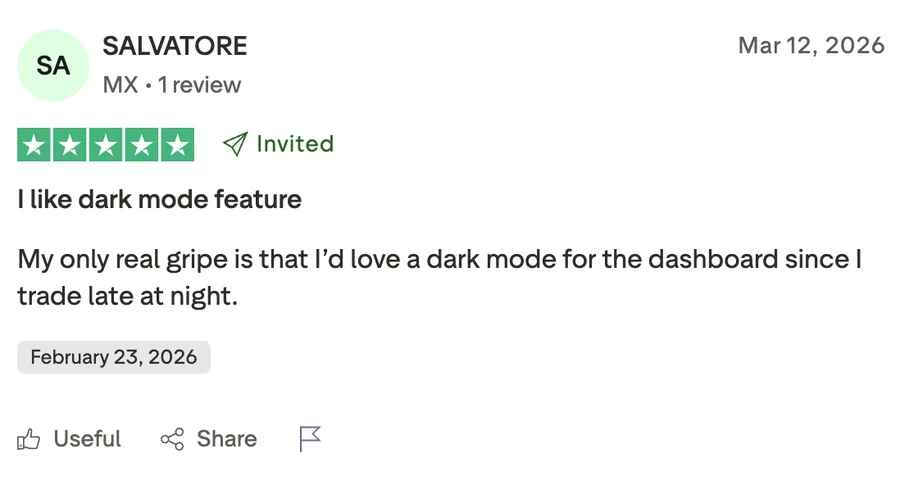Click the third green rating star
Viewport: 900px width, 485px height.
(106, 145)
